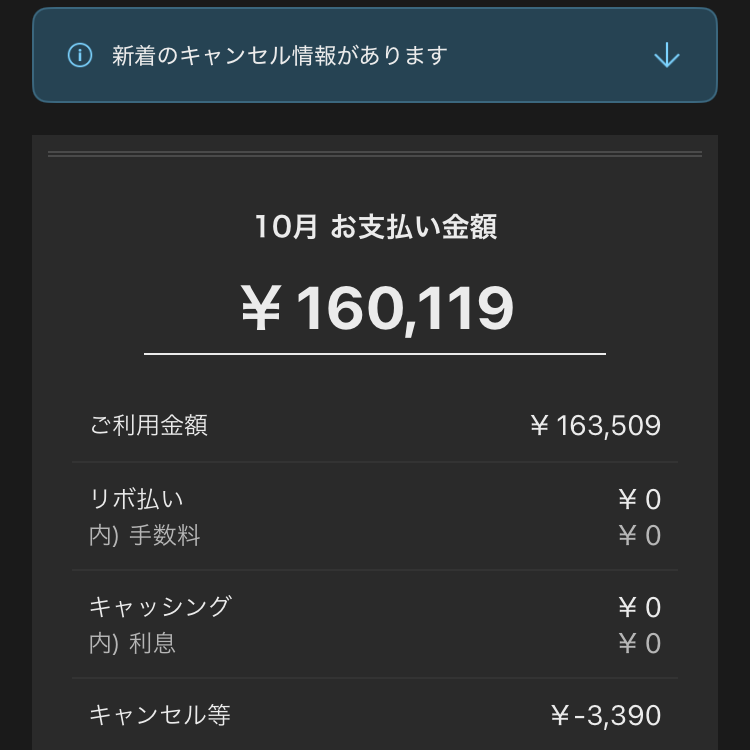Select the 10月 お支払い金額 heading
Viewport: 750px width, 750px height.
coord(375,227)
